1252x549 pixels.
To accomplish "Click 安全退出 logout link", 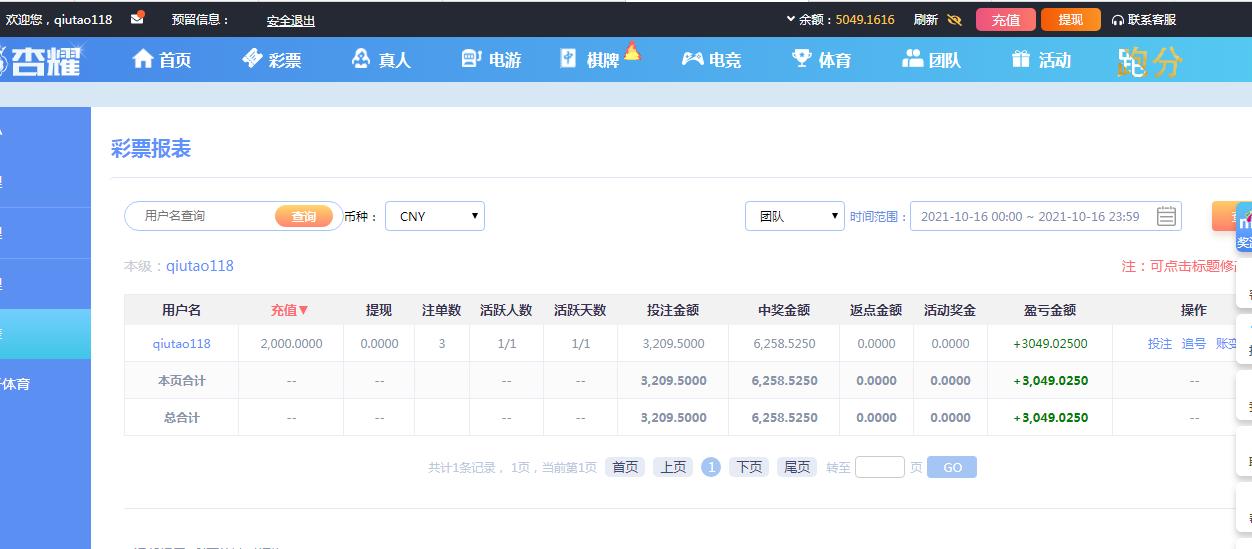I will [291, 21].
